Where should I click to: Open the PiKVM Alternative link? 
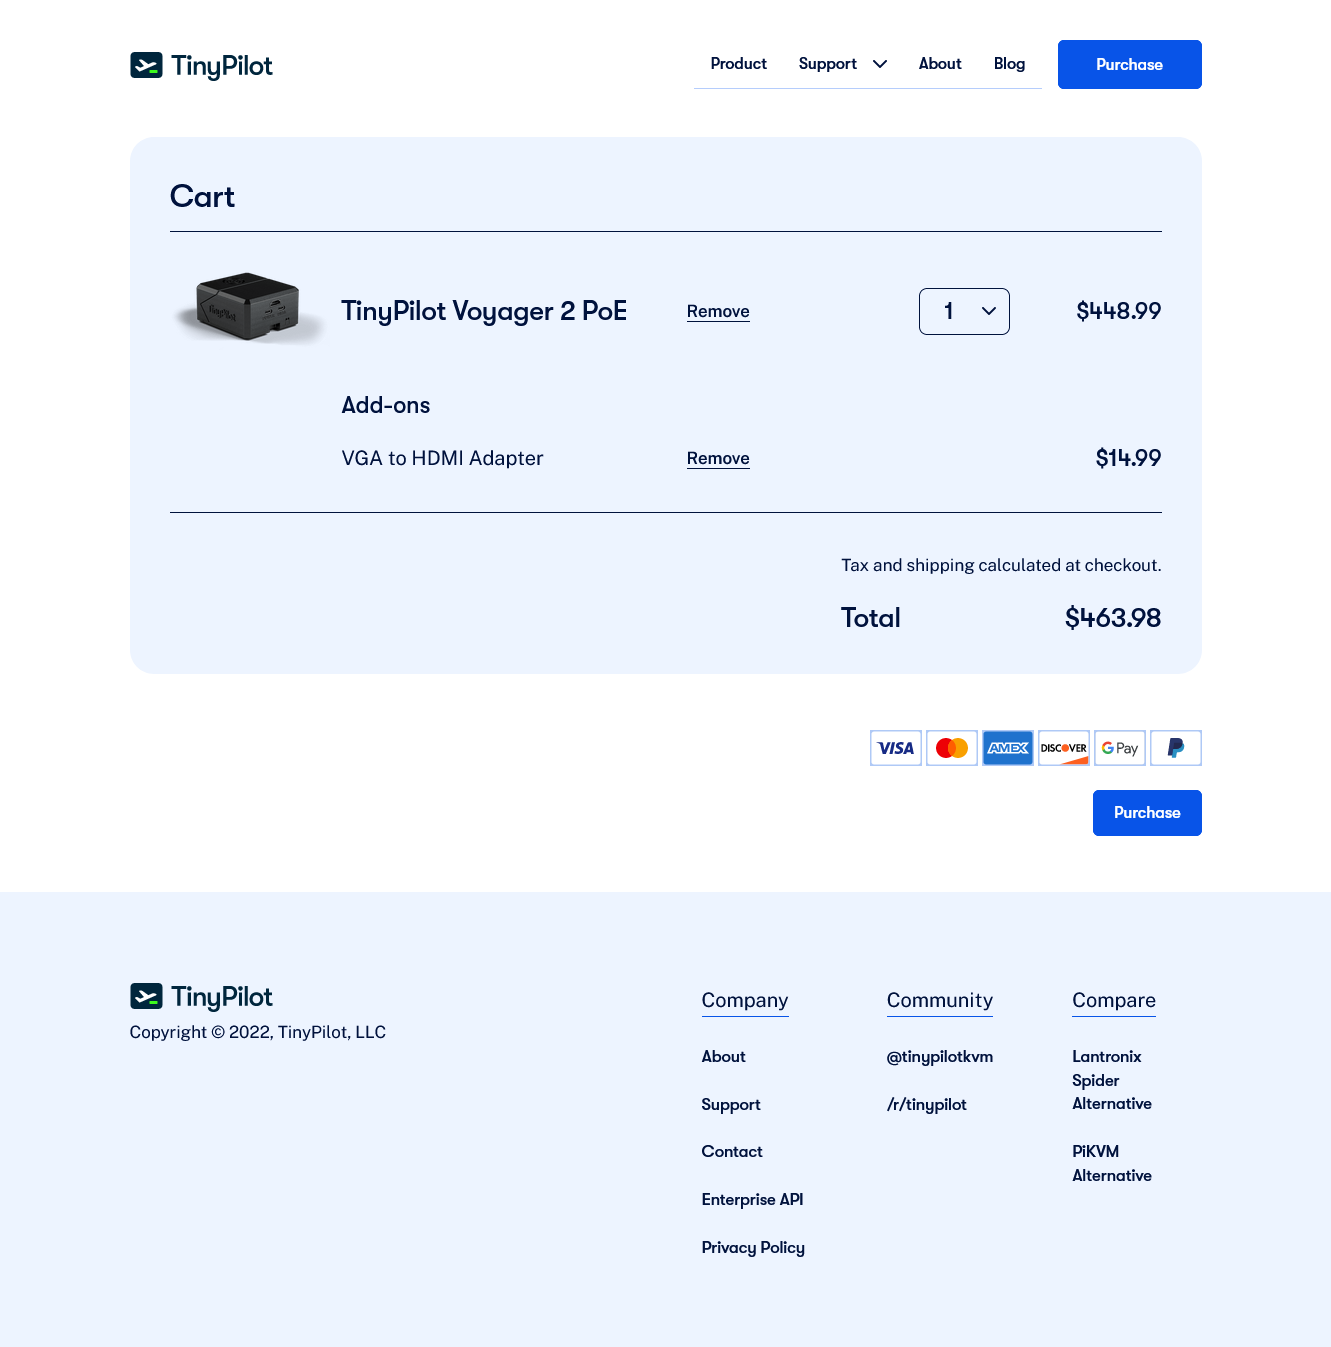[x=1112, y=1164]
